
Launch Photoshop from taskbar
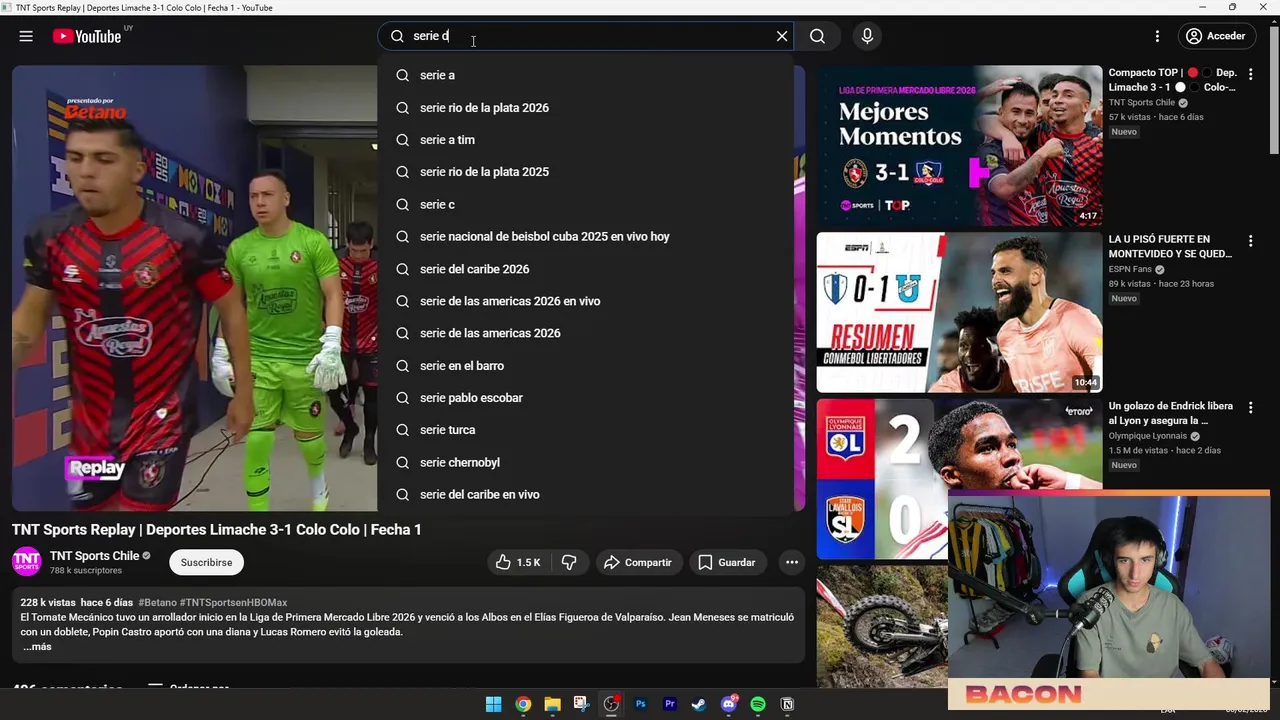point(640,705)
